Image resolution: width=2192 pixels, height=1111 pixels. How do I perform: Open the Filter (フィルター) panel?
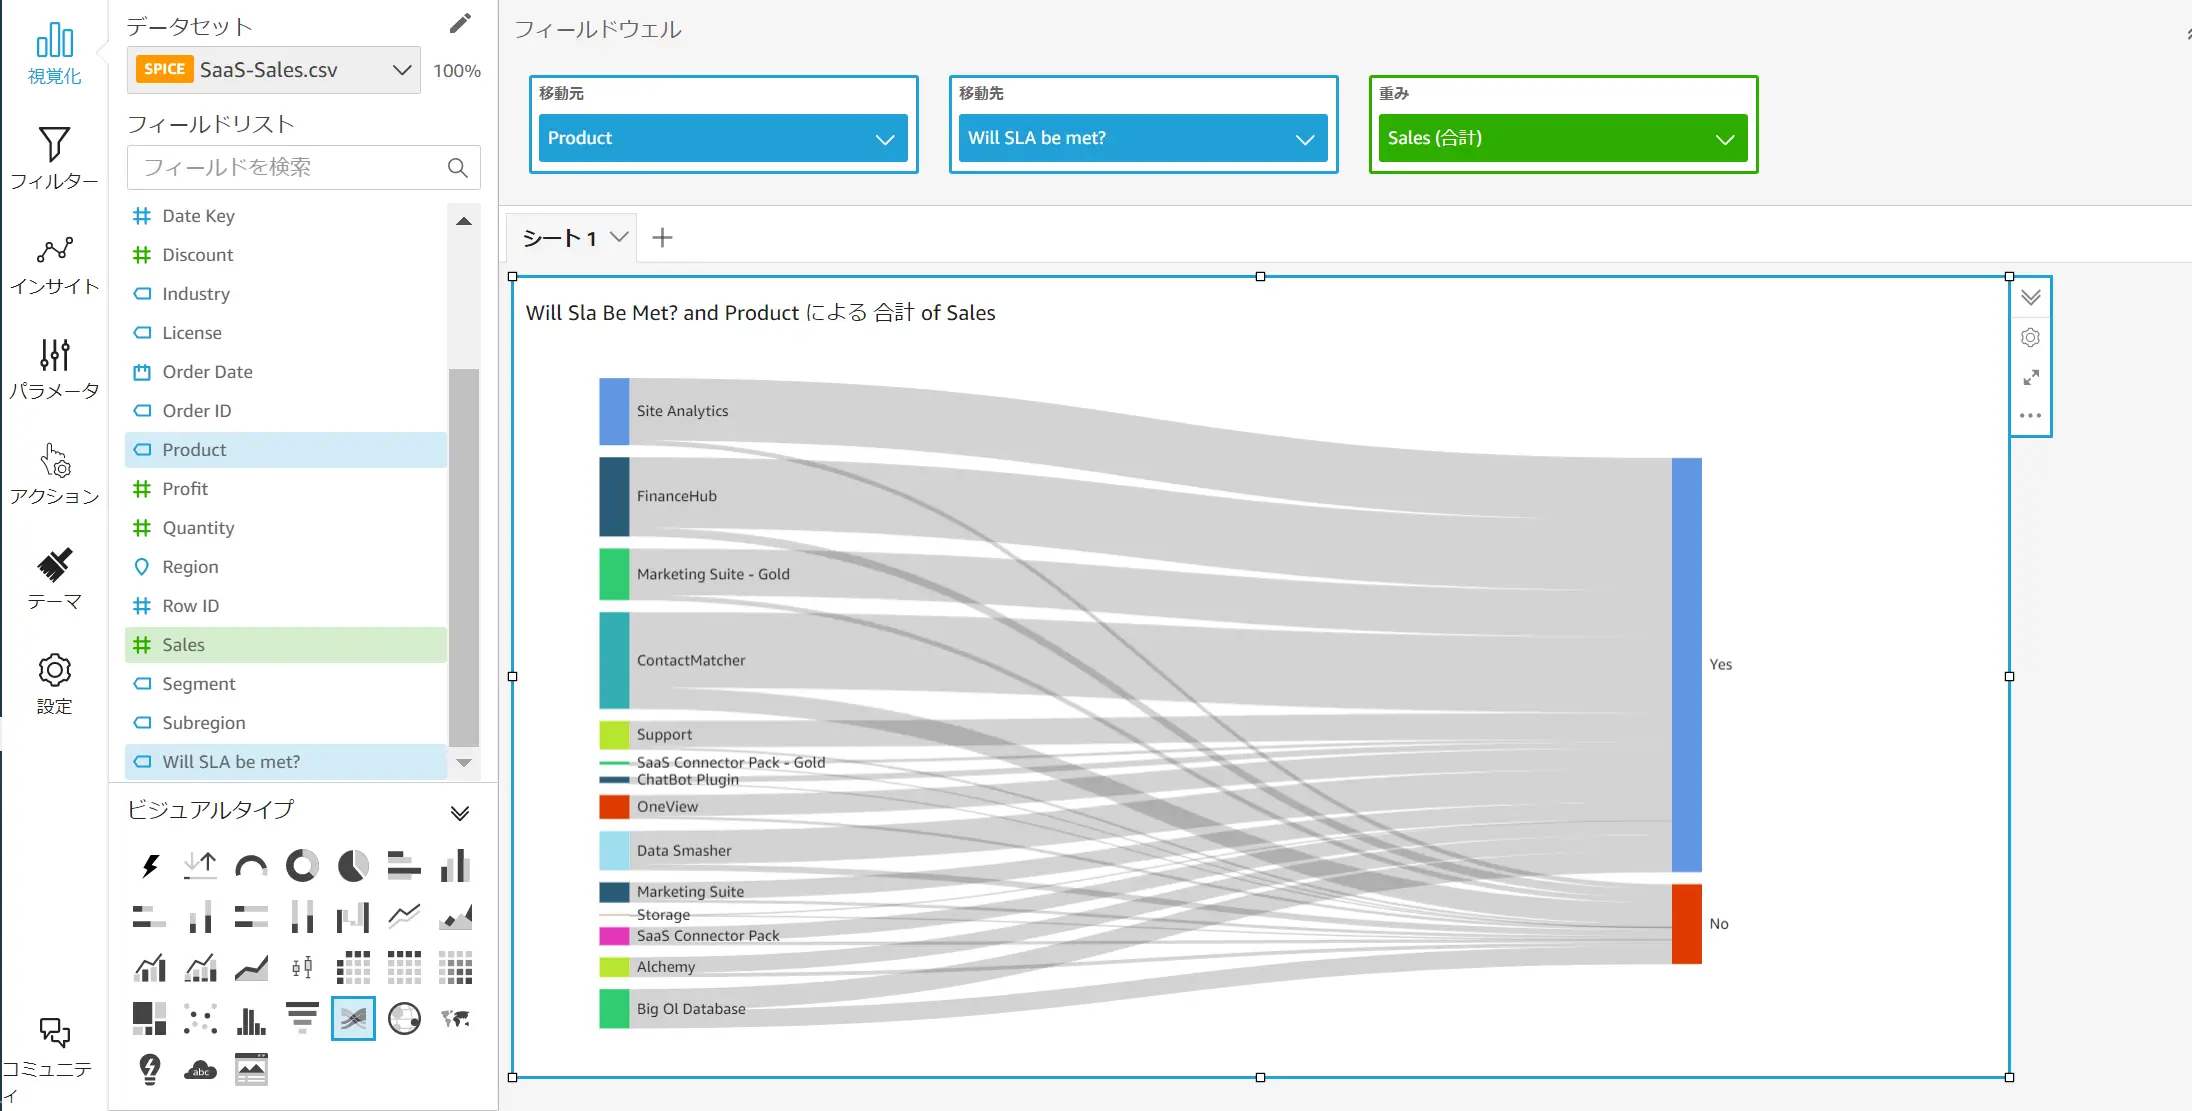[54, 158]
